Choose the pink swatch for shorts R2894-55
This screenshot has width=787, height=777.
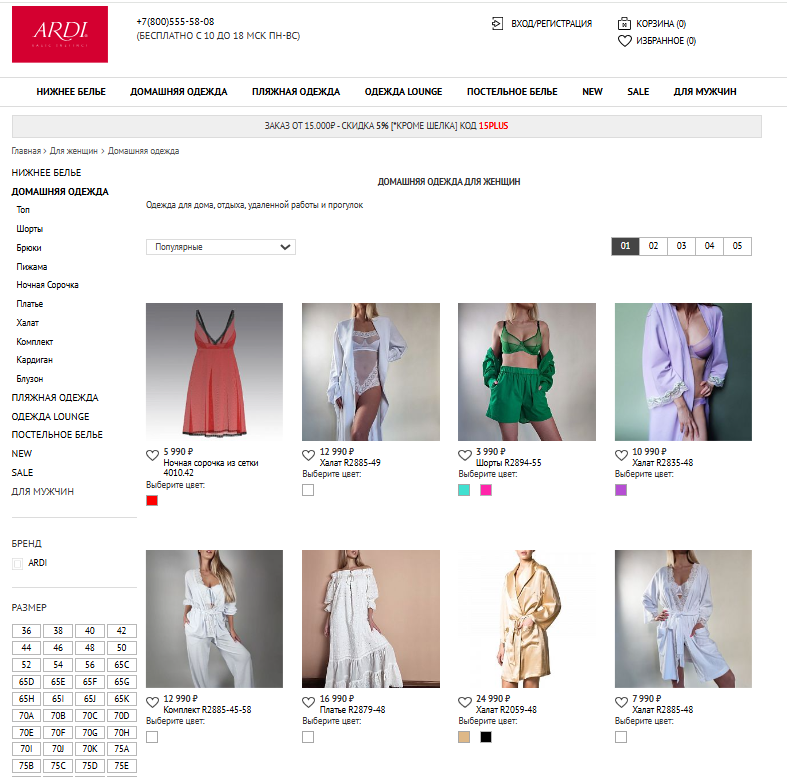pos(486,490)
